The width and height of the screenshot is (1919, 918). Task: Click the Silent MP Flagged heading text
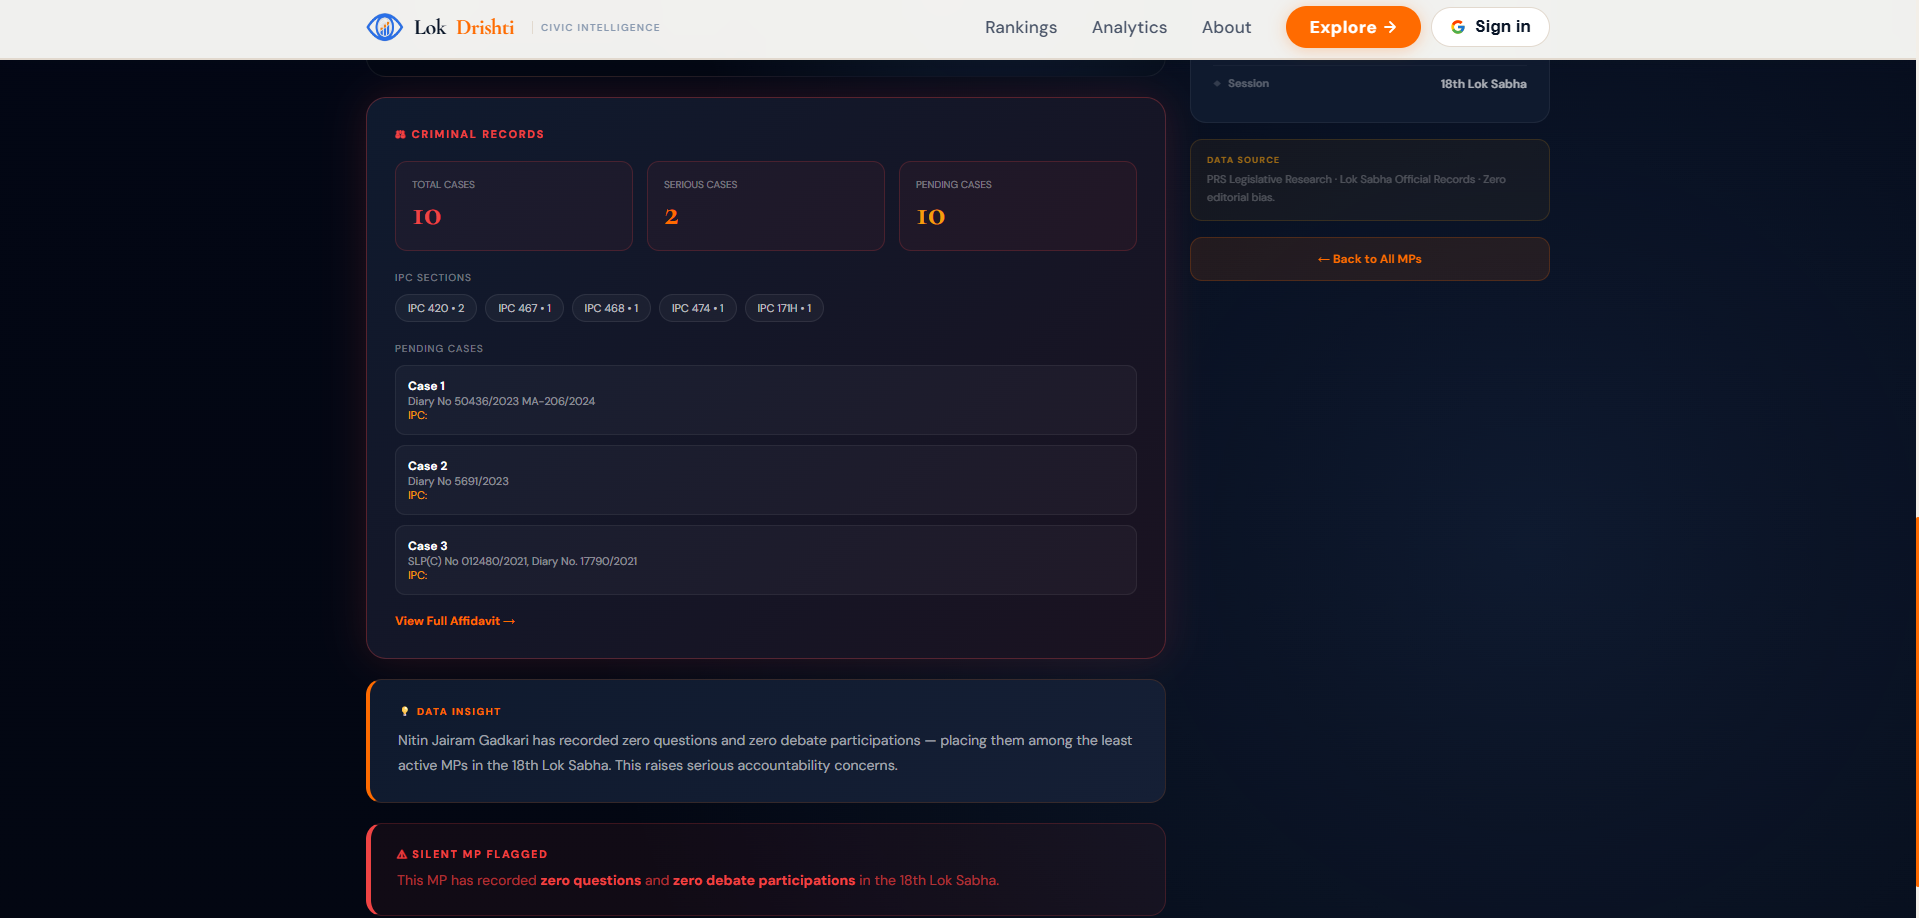480,854
